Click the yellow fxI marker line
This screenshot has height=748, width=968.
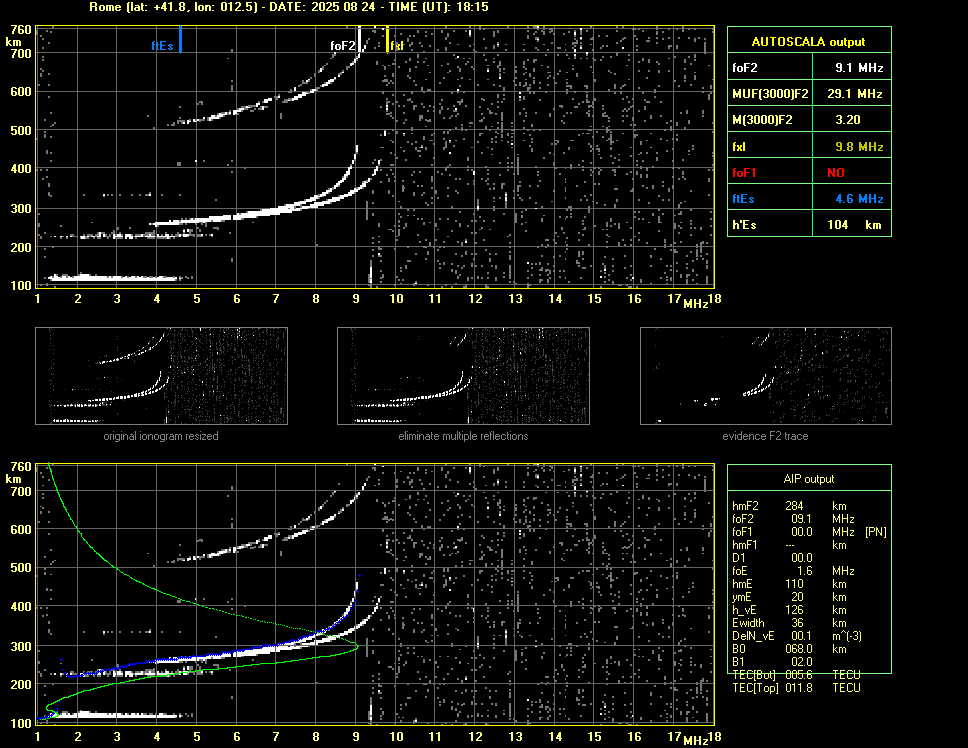387,39
